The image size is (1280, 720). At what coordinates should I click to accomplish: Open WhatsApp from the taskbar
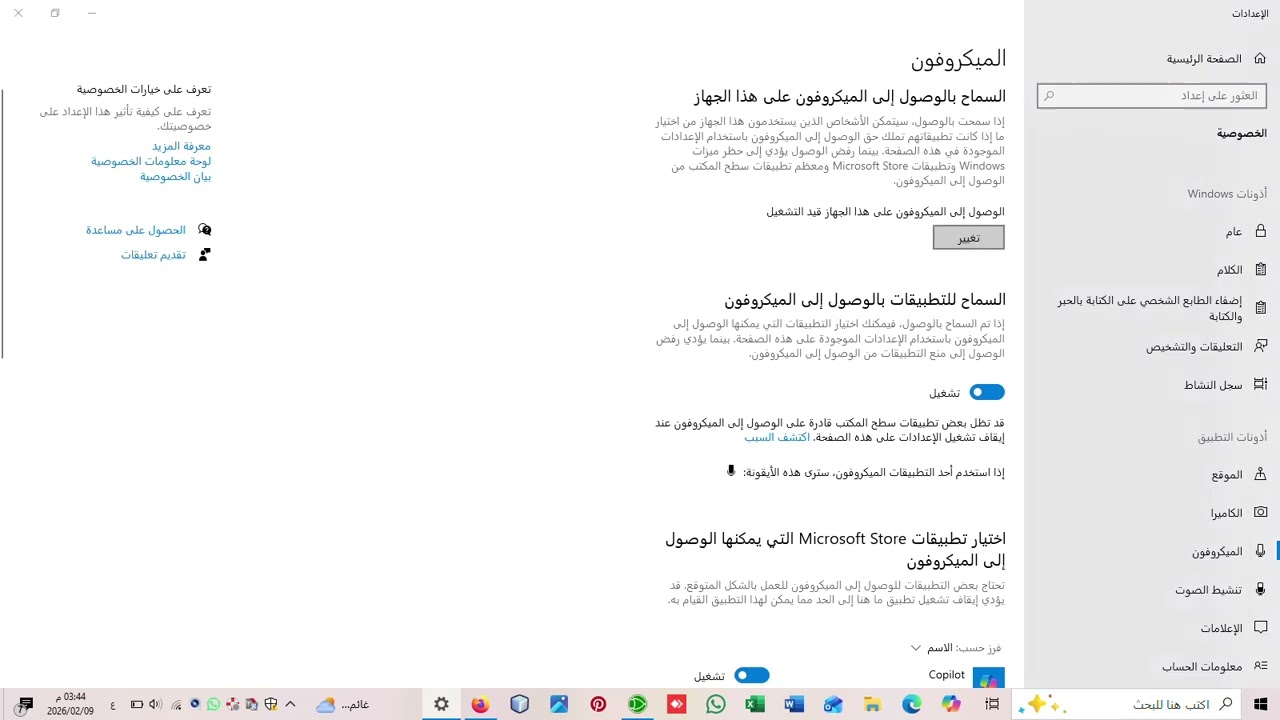click(x=715, y=704)
